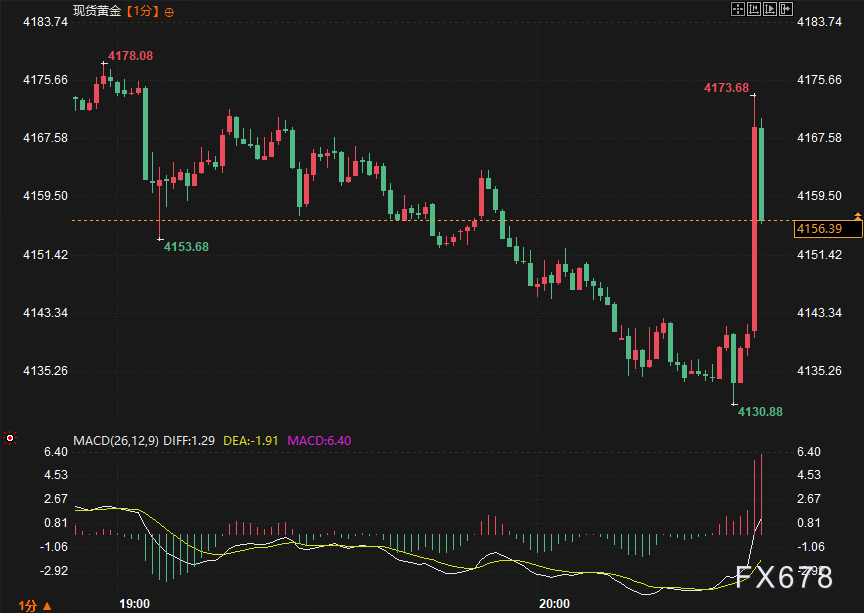Click the orange circle-plus icon beside 1分

[x=169, y=12]
